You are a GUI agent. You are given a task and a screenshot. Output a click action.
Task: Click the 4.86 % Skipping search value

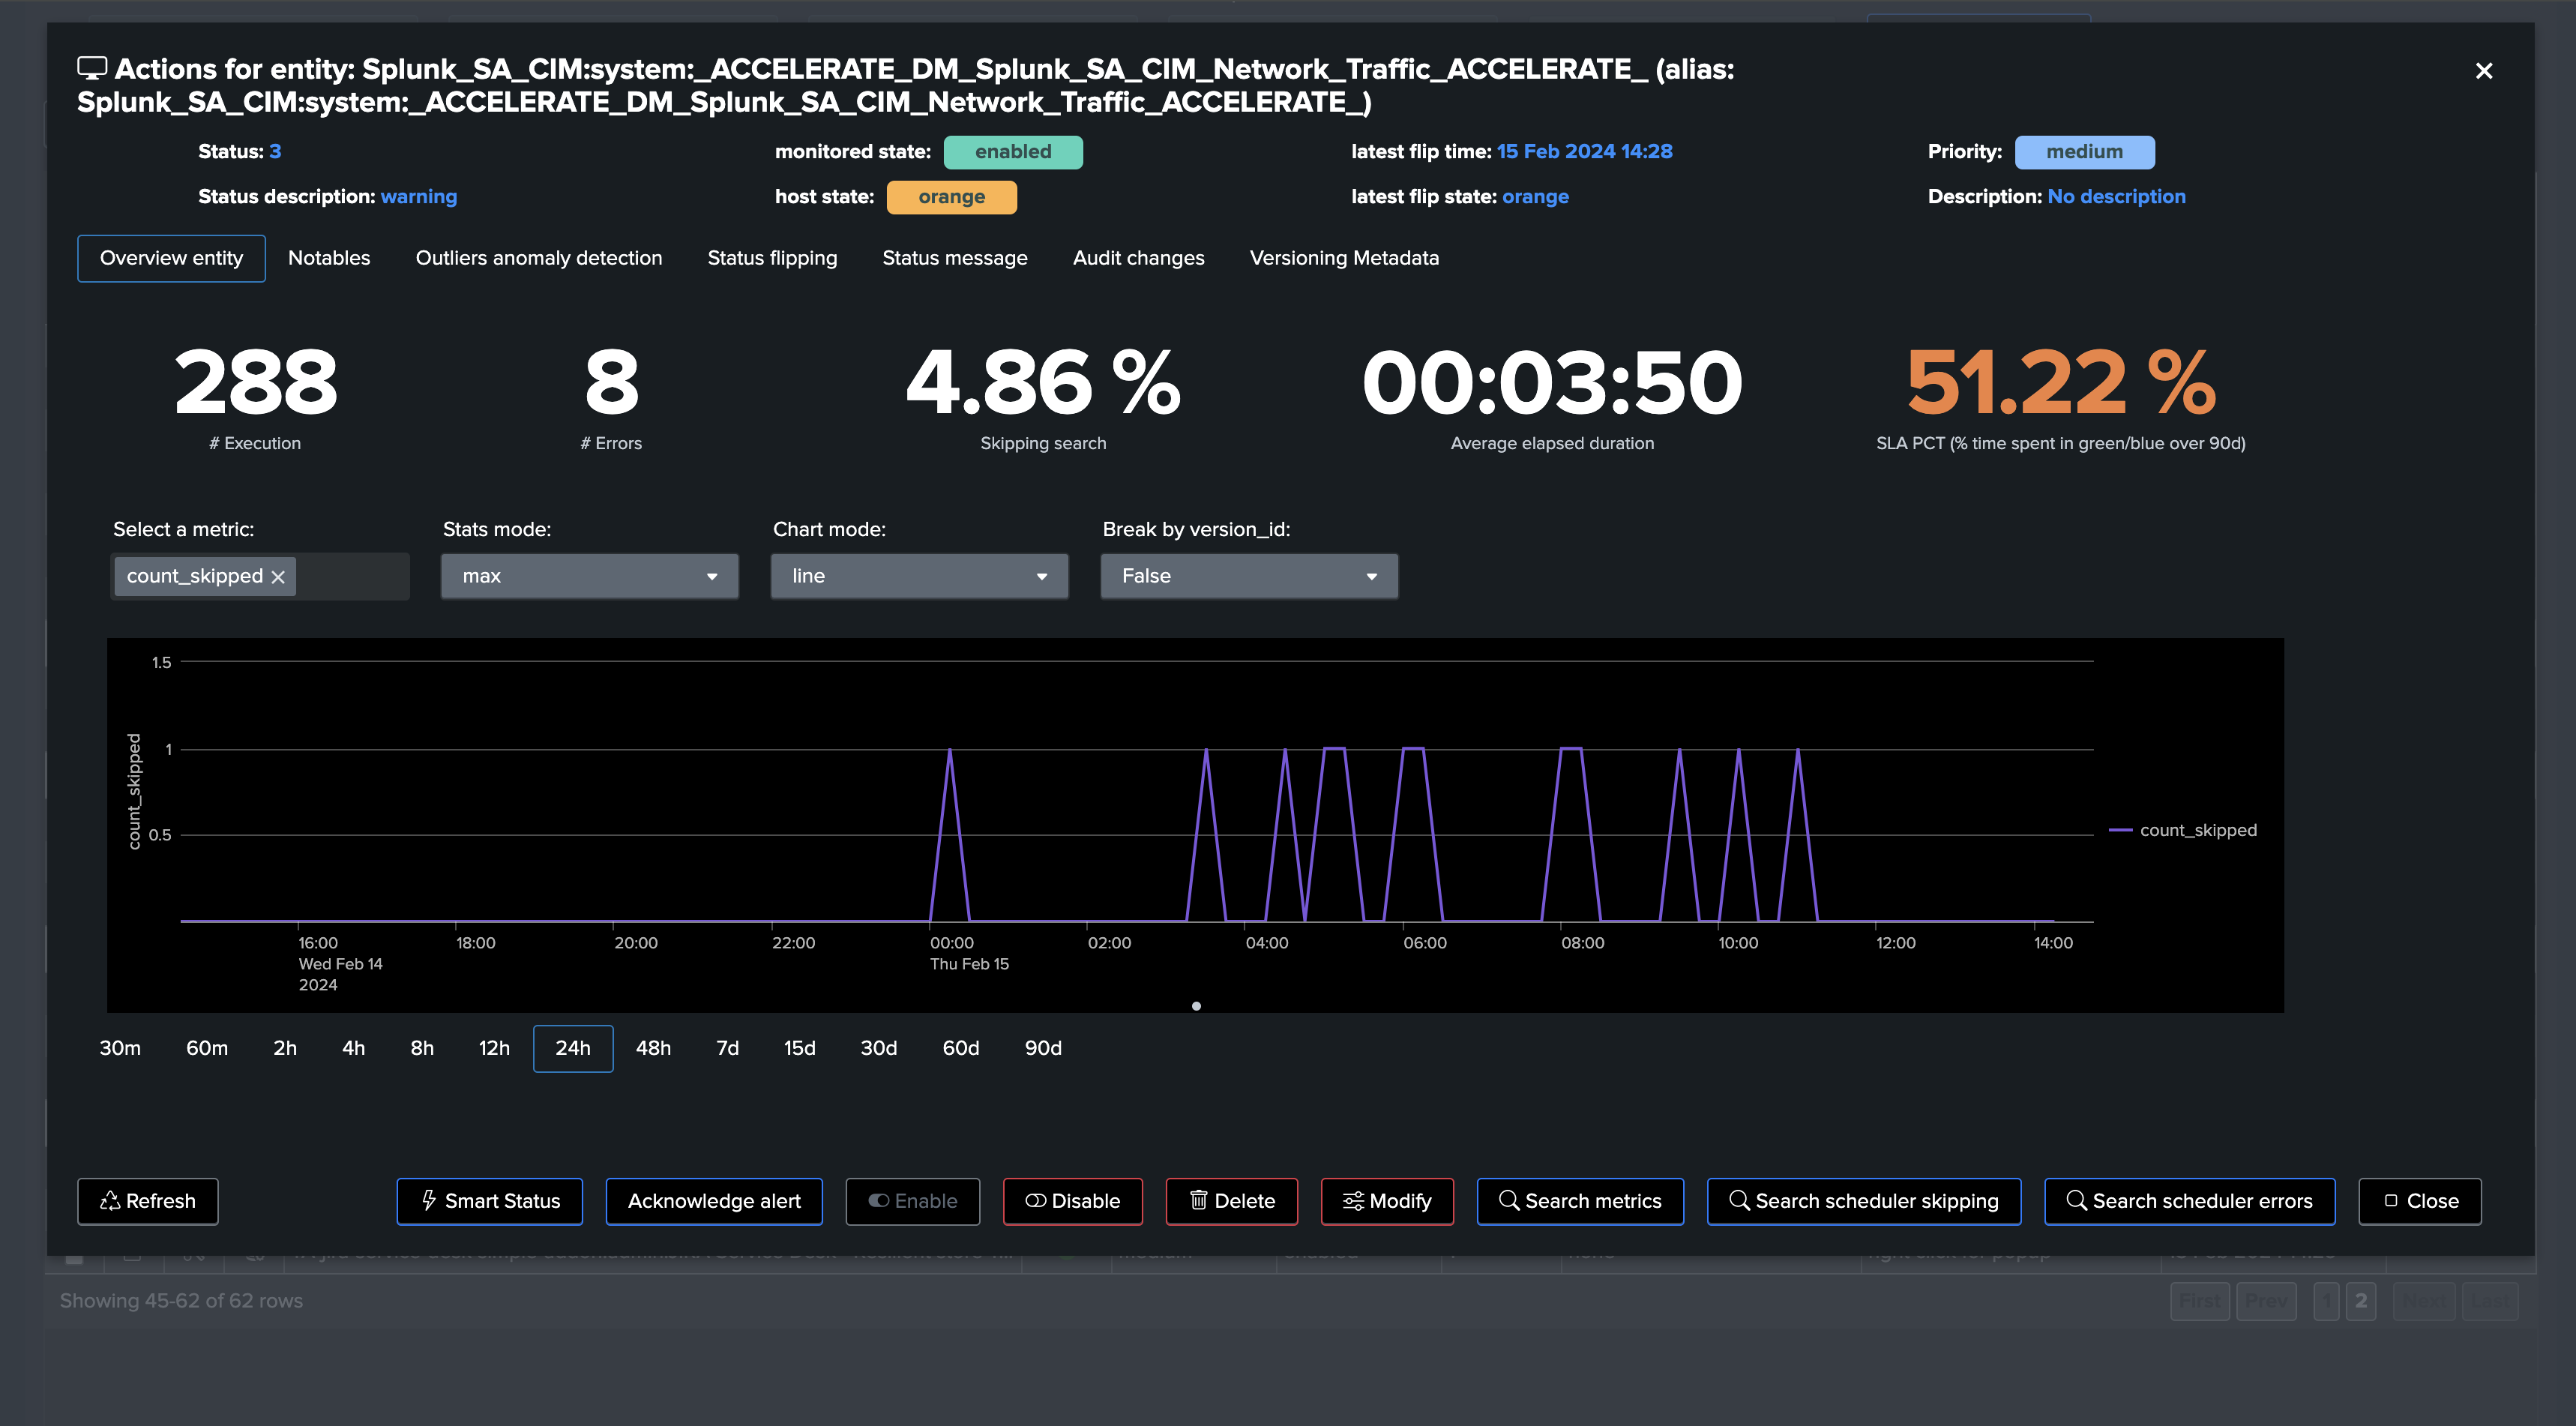(1043, 382)
